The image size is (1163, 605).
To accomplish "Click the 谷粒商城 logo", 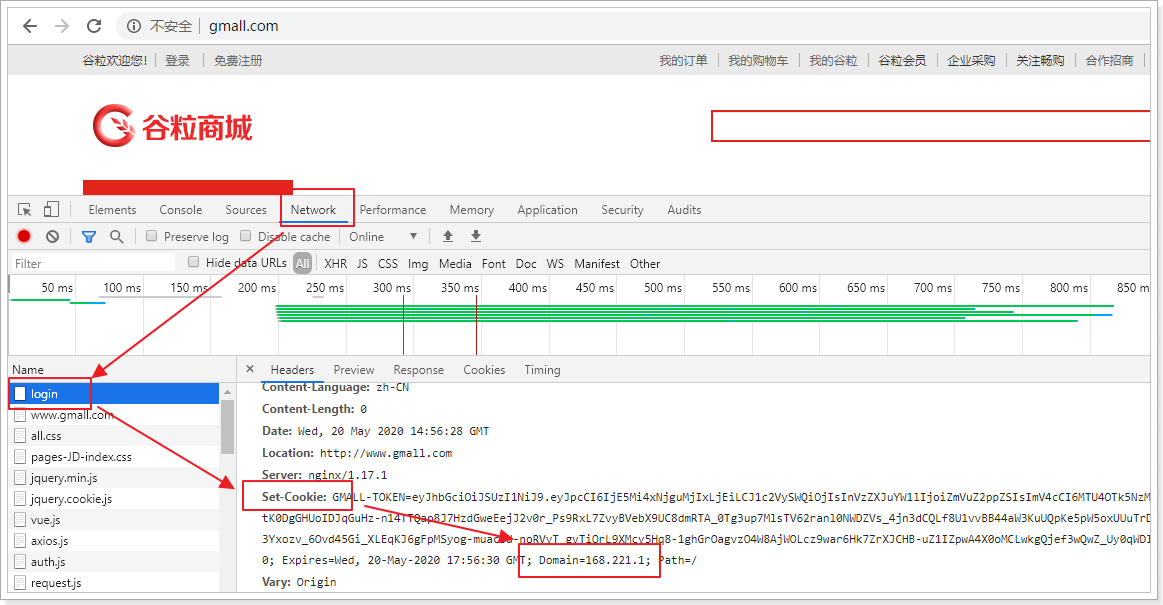I will coord(173,126).
